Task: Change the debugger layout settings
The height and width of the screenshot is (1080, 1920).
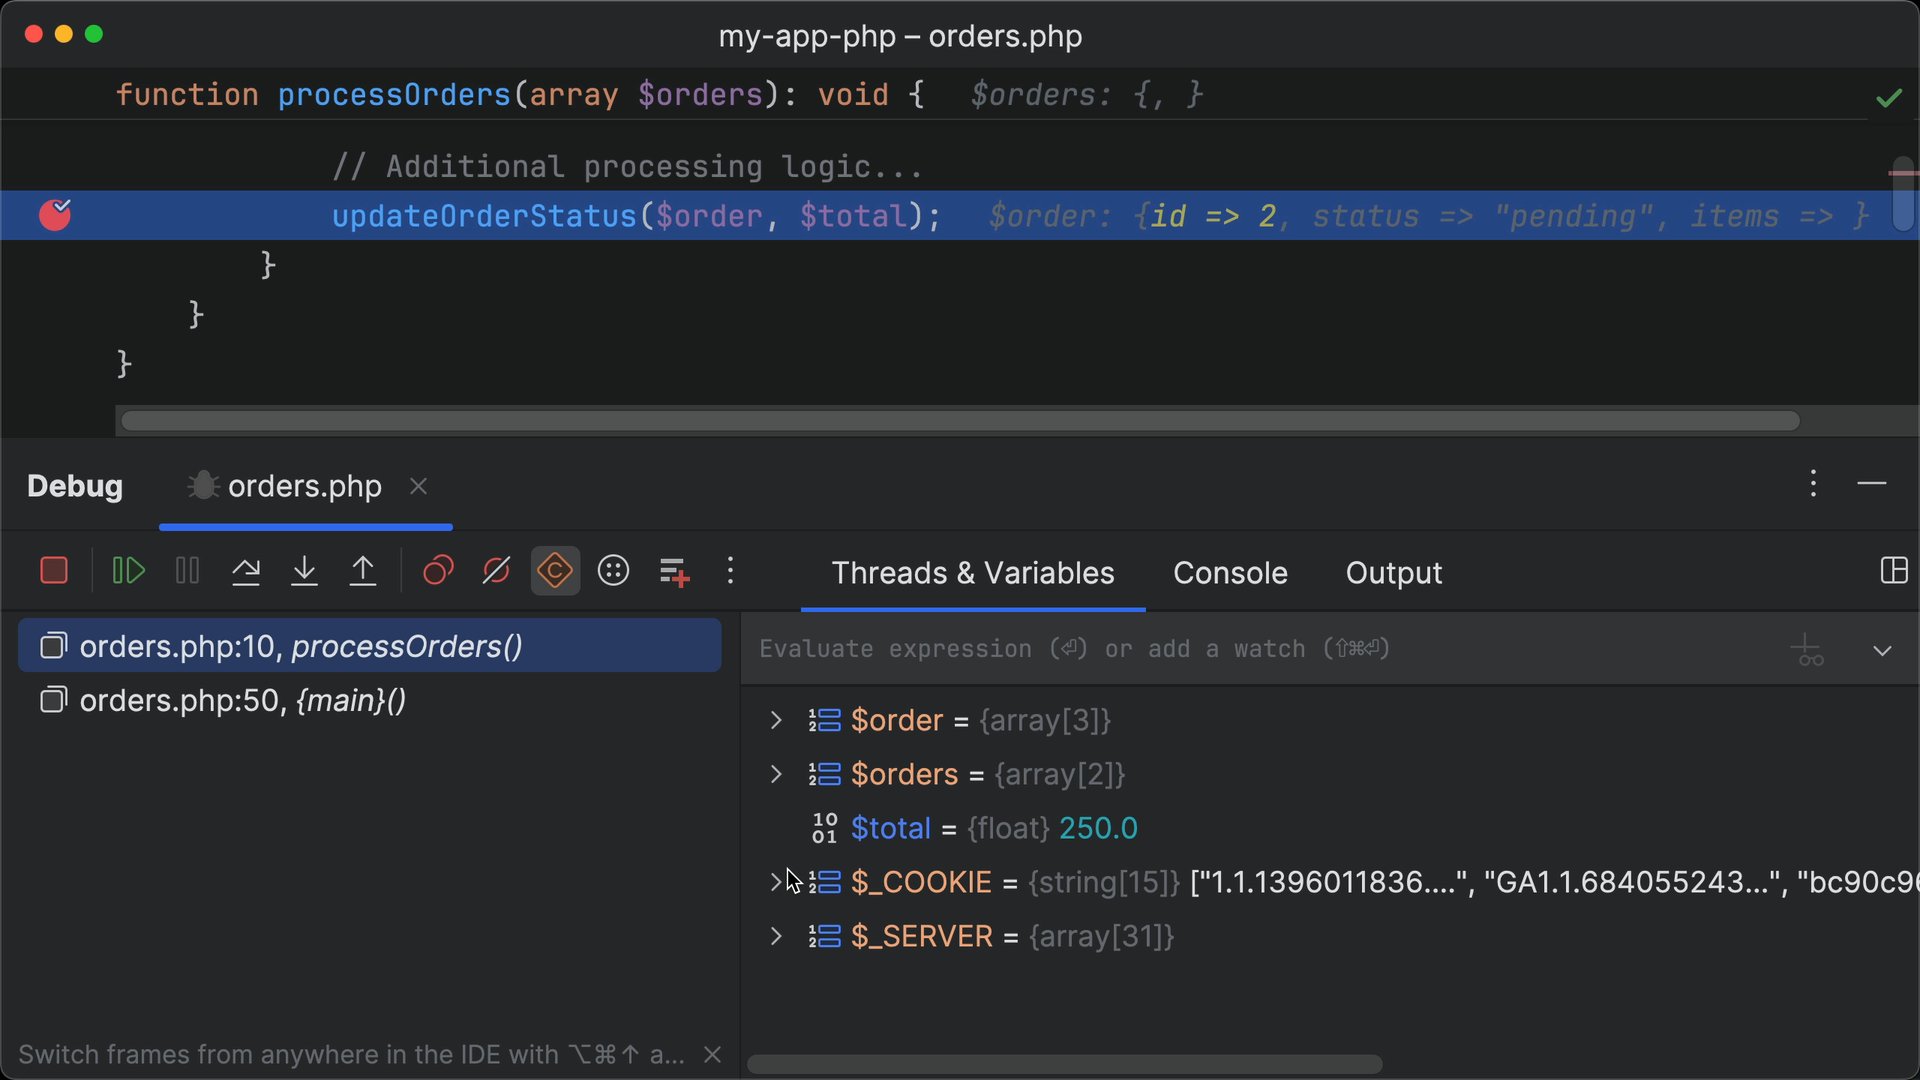Action: pyautogui.click(x=1894, y=571)
